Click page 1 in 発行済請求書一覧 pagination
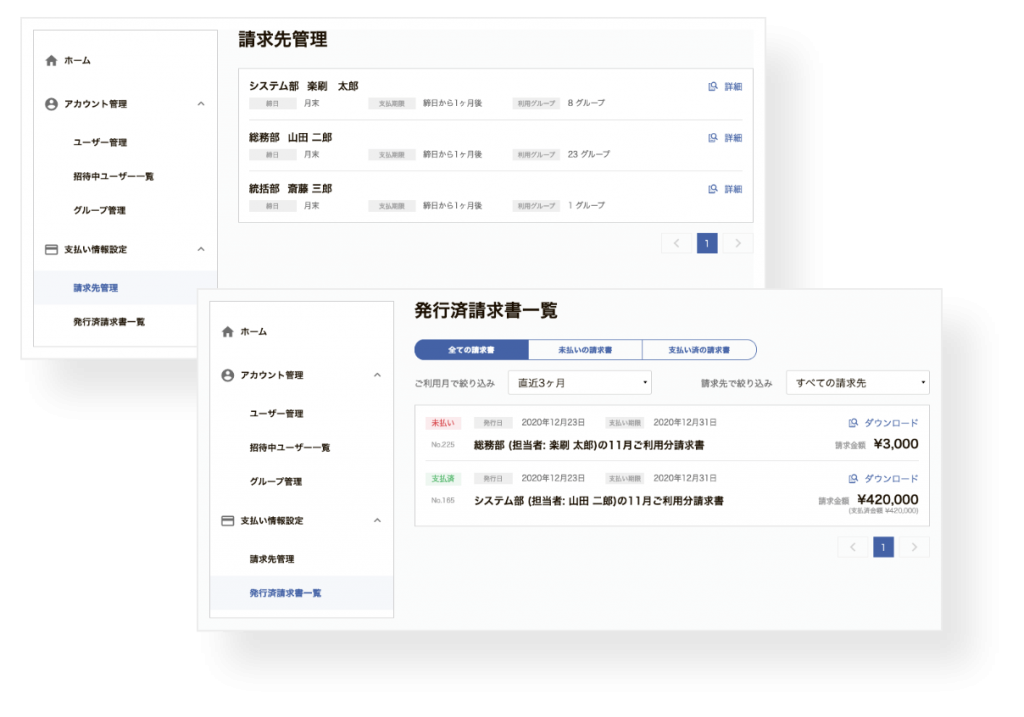This screenshot has height=717, width=1024. point(884,547)
